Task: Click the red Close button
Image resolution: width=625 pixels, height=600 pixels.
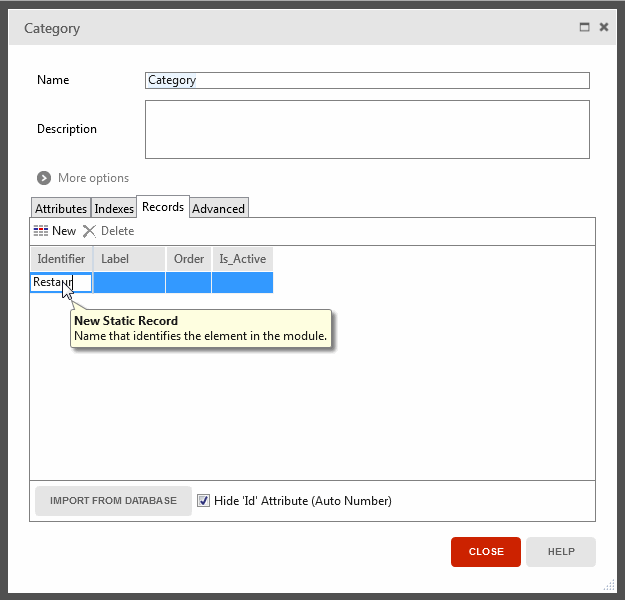Action: 486,552
